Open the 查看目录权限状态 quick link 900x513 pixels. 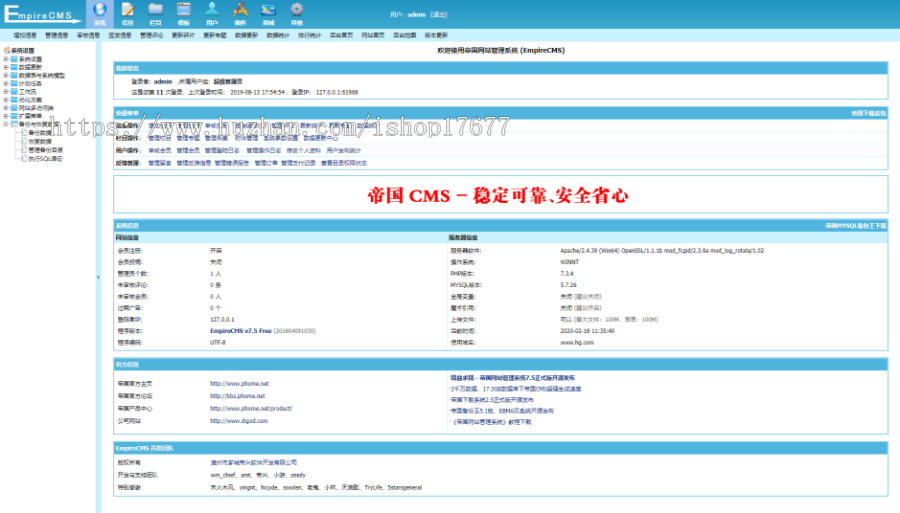point(344,163)
